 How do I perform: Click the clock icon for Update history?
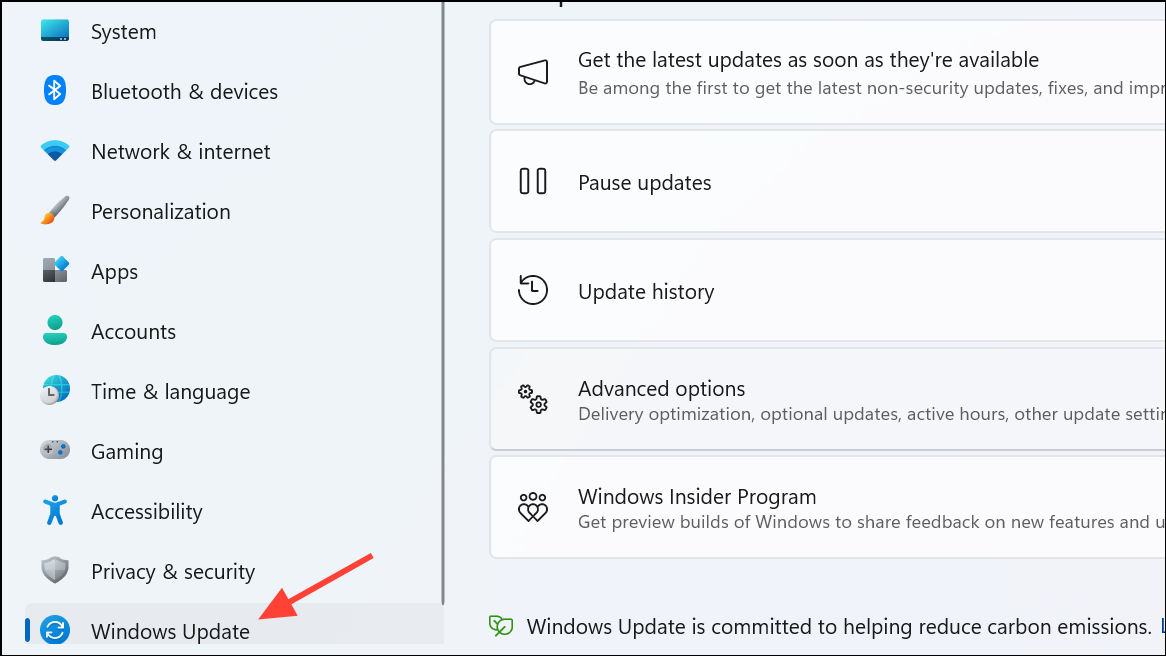click(x=533, y=290)
